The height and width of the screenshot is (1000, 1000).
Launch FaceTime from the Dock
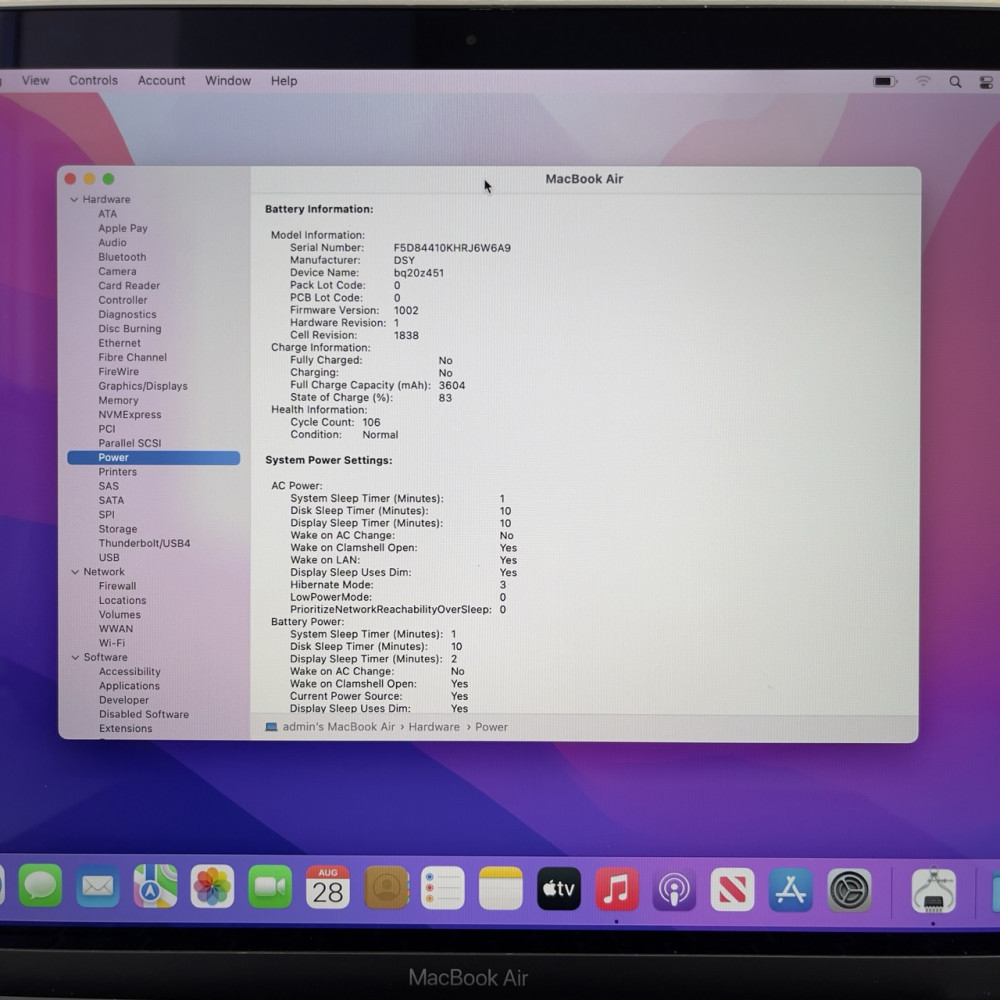[x=270, y=886]
